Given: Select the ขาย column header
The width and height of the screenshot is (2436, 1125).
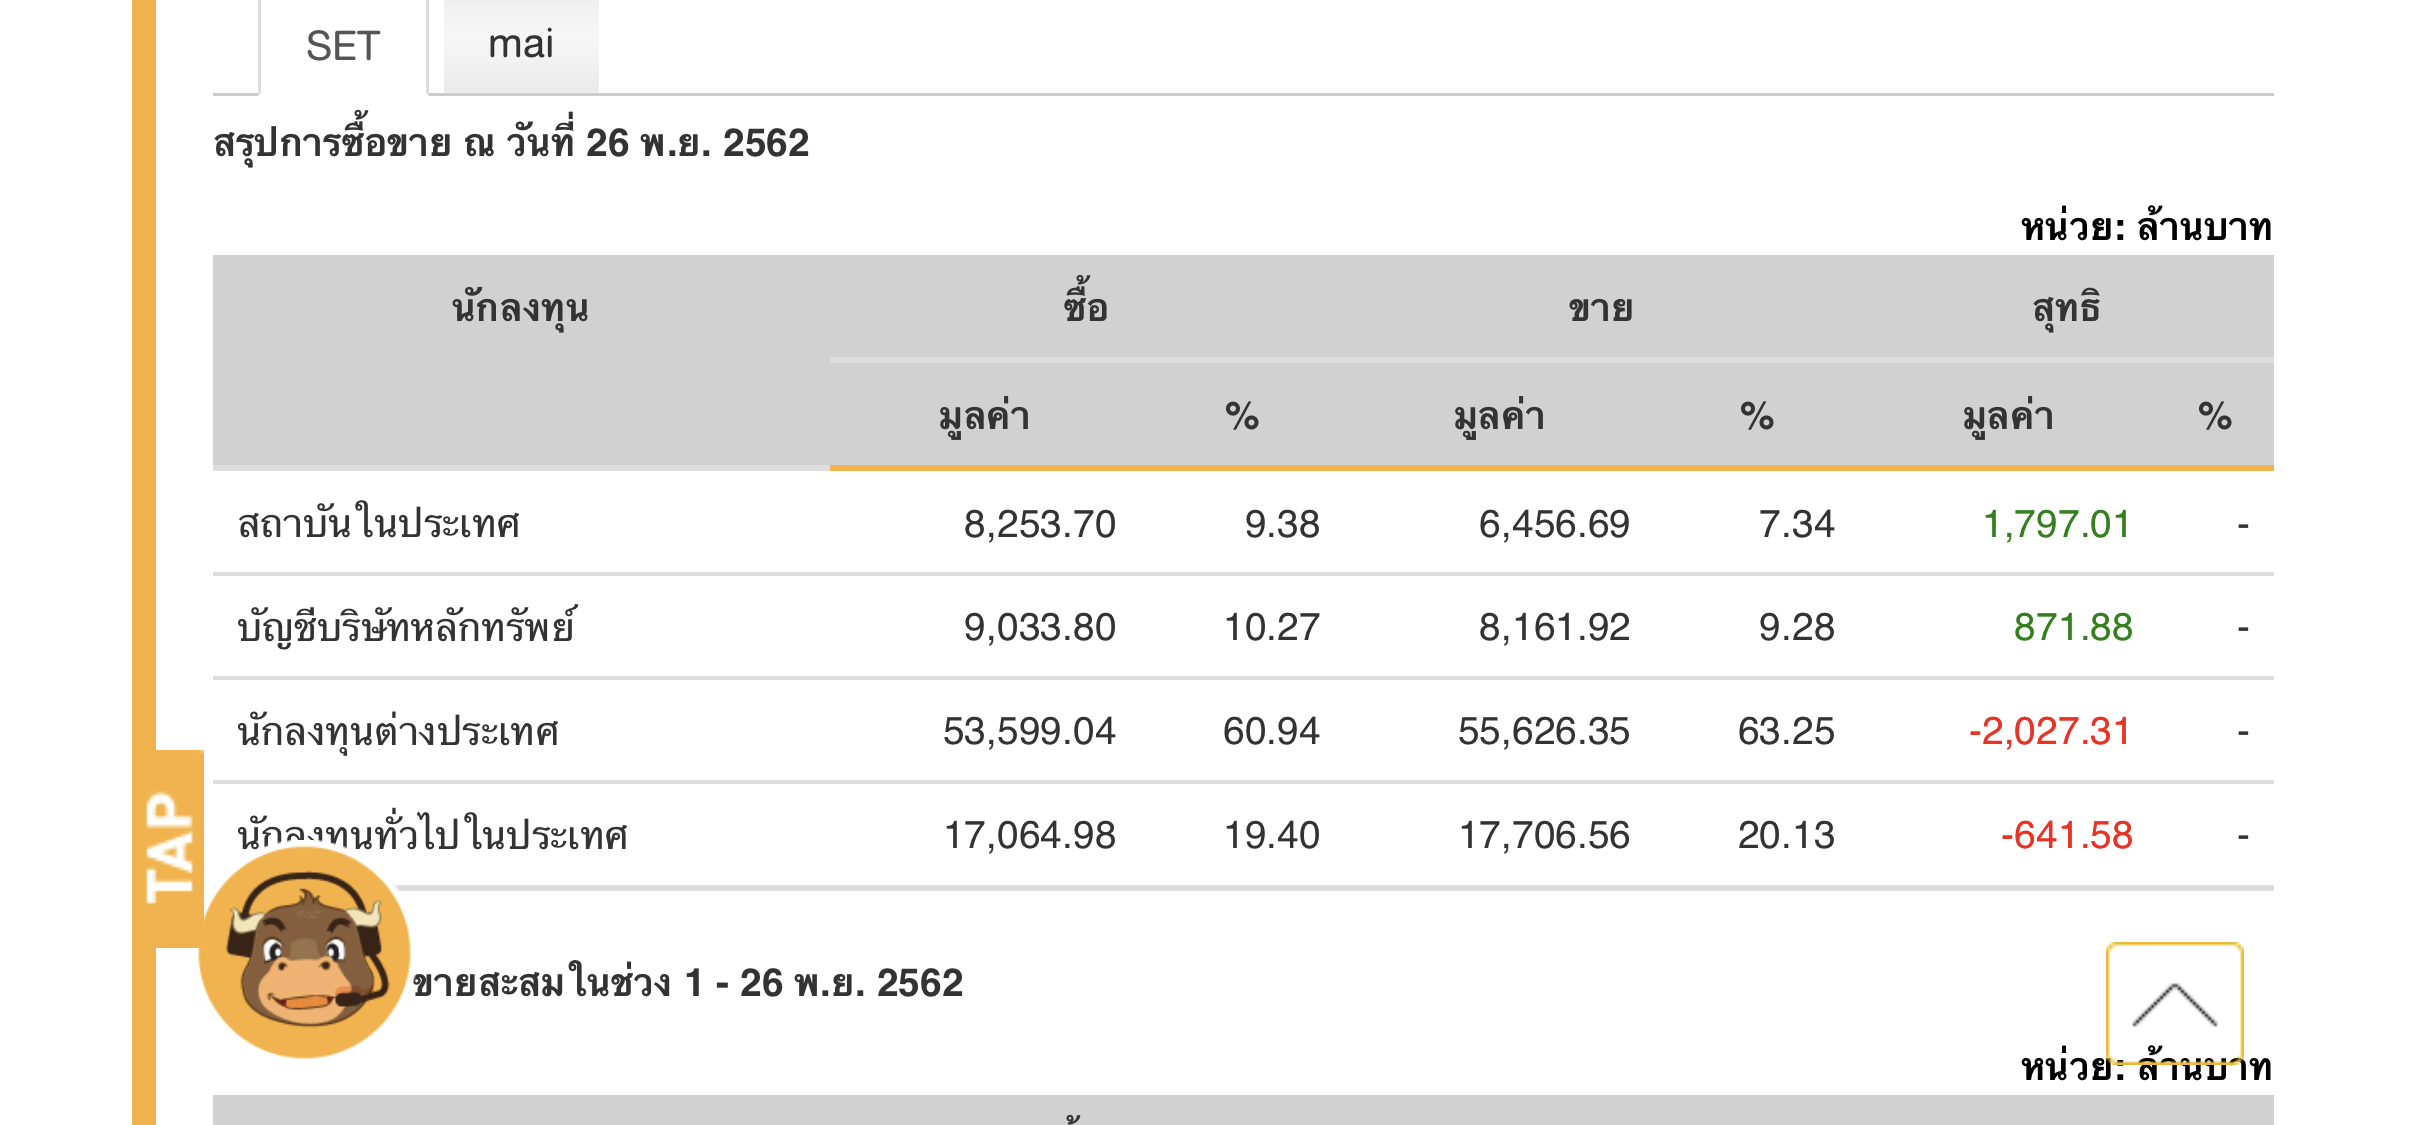Looking at the screenshot, I should tap(1600, 308).
